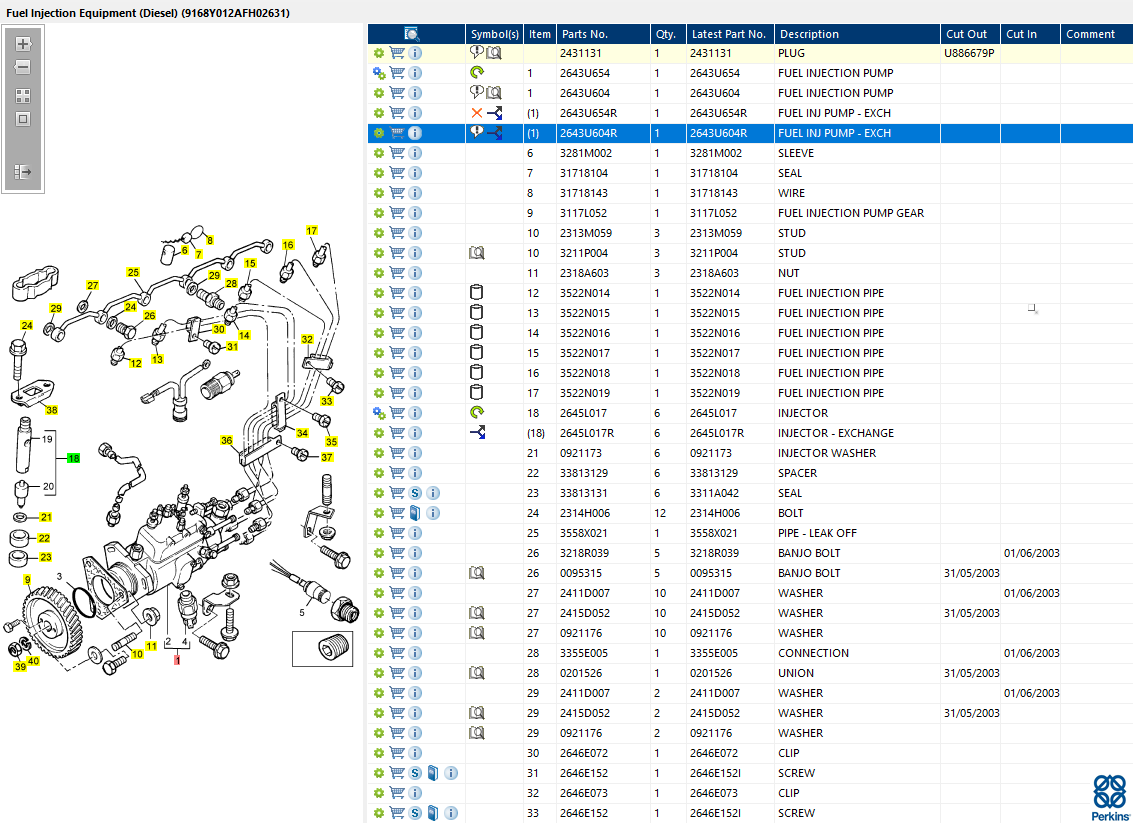Click red X symbol on 2643U654R row
1133x823 pixels.
point(476,113)
